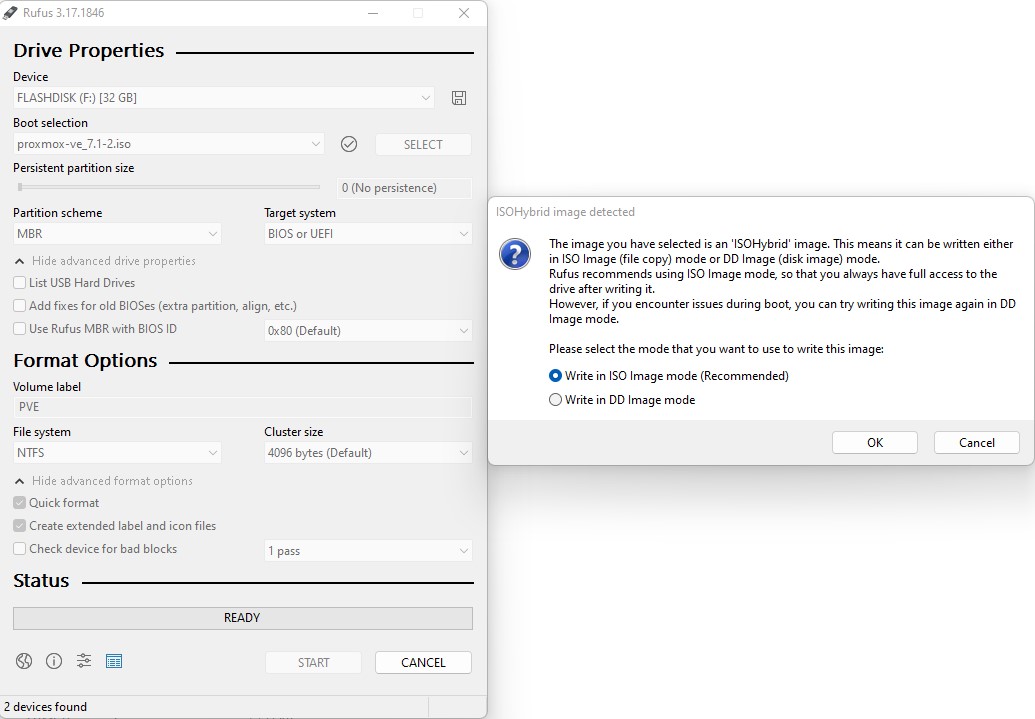The width and height of the screenshot is (1035, 719).
Task: Click the READY status progress bar
Action: coord(243,618)
